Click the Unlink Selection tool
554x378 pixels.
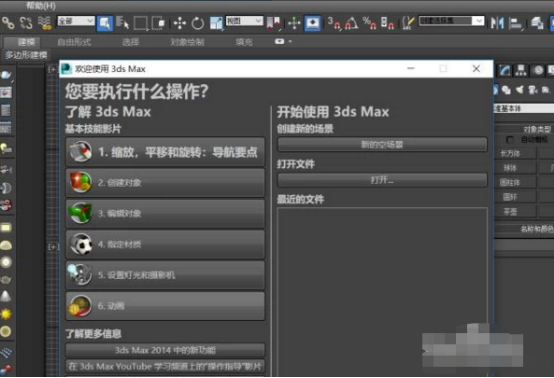click(x=26, y=23)
